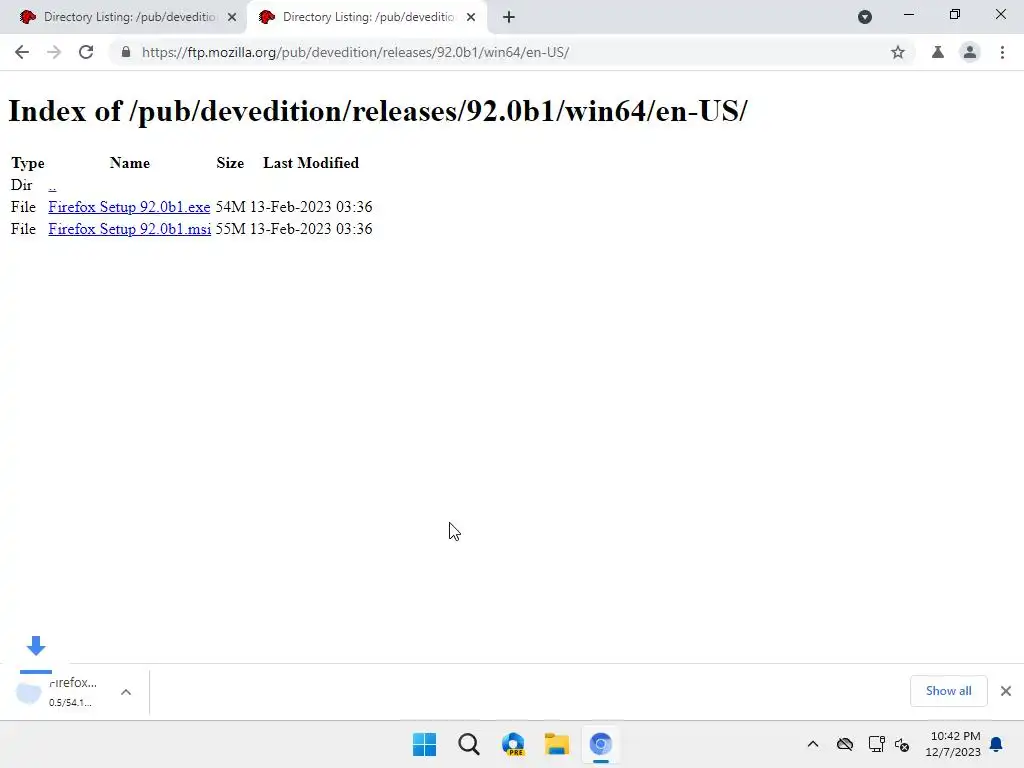Viewport: 1024px width, 768px height.
Task: Restore down the Chrome window
Action: coord(955,14)
